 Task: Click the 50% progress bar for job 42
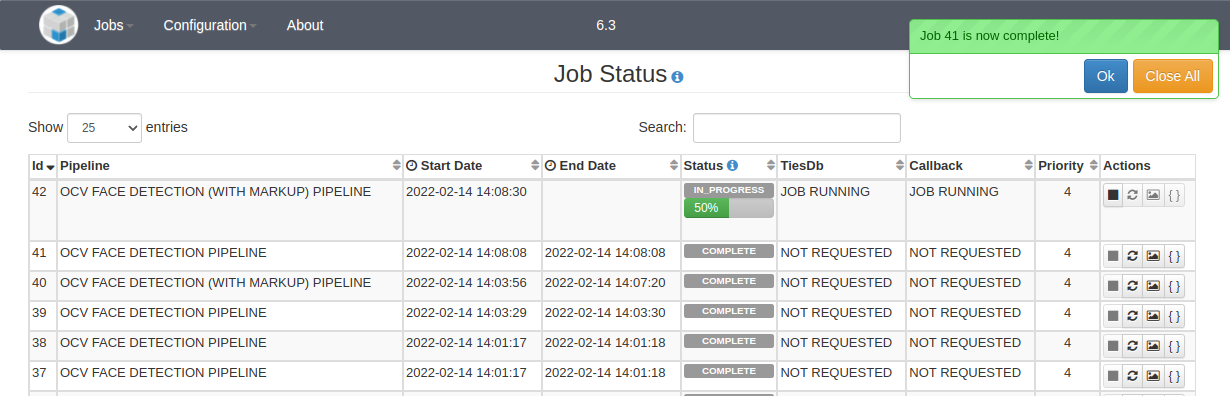click(729, 208)
